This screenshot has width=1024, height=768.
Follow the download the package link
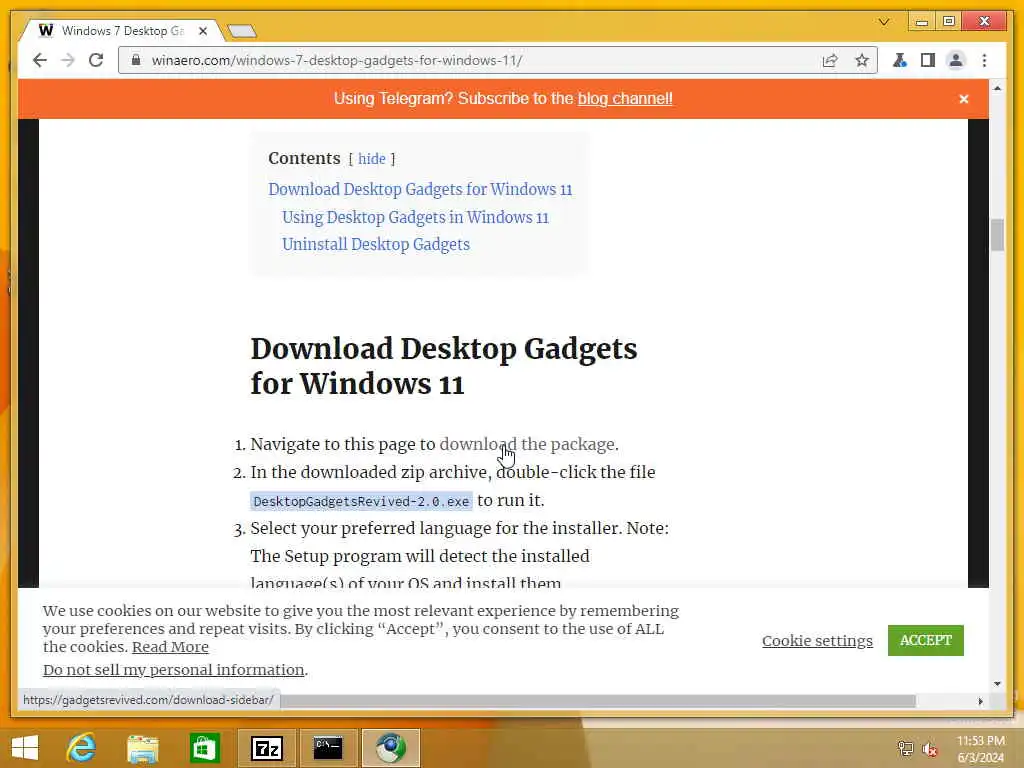(527, 444)
